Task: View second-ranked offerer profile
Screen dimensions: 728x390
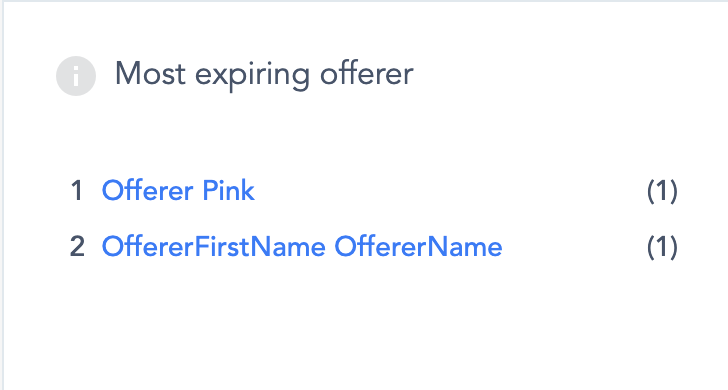Action: click(x=302, y=247)
